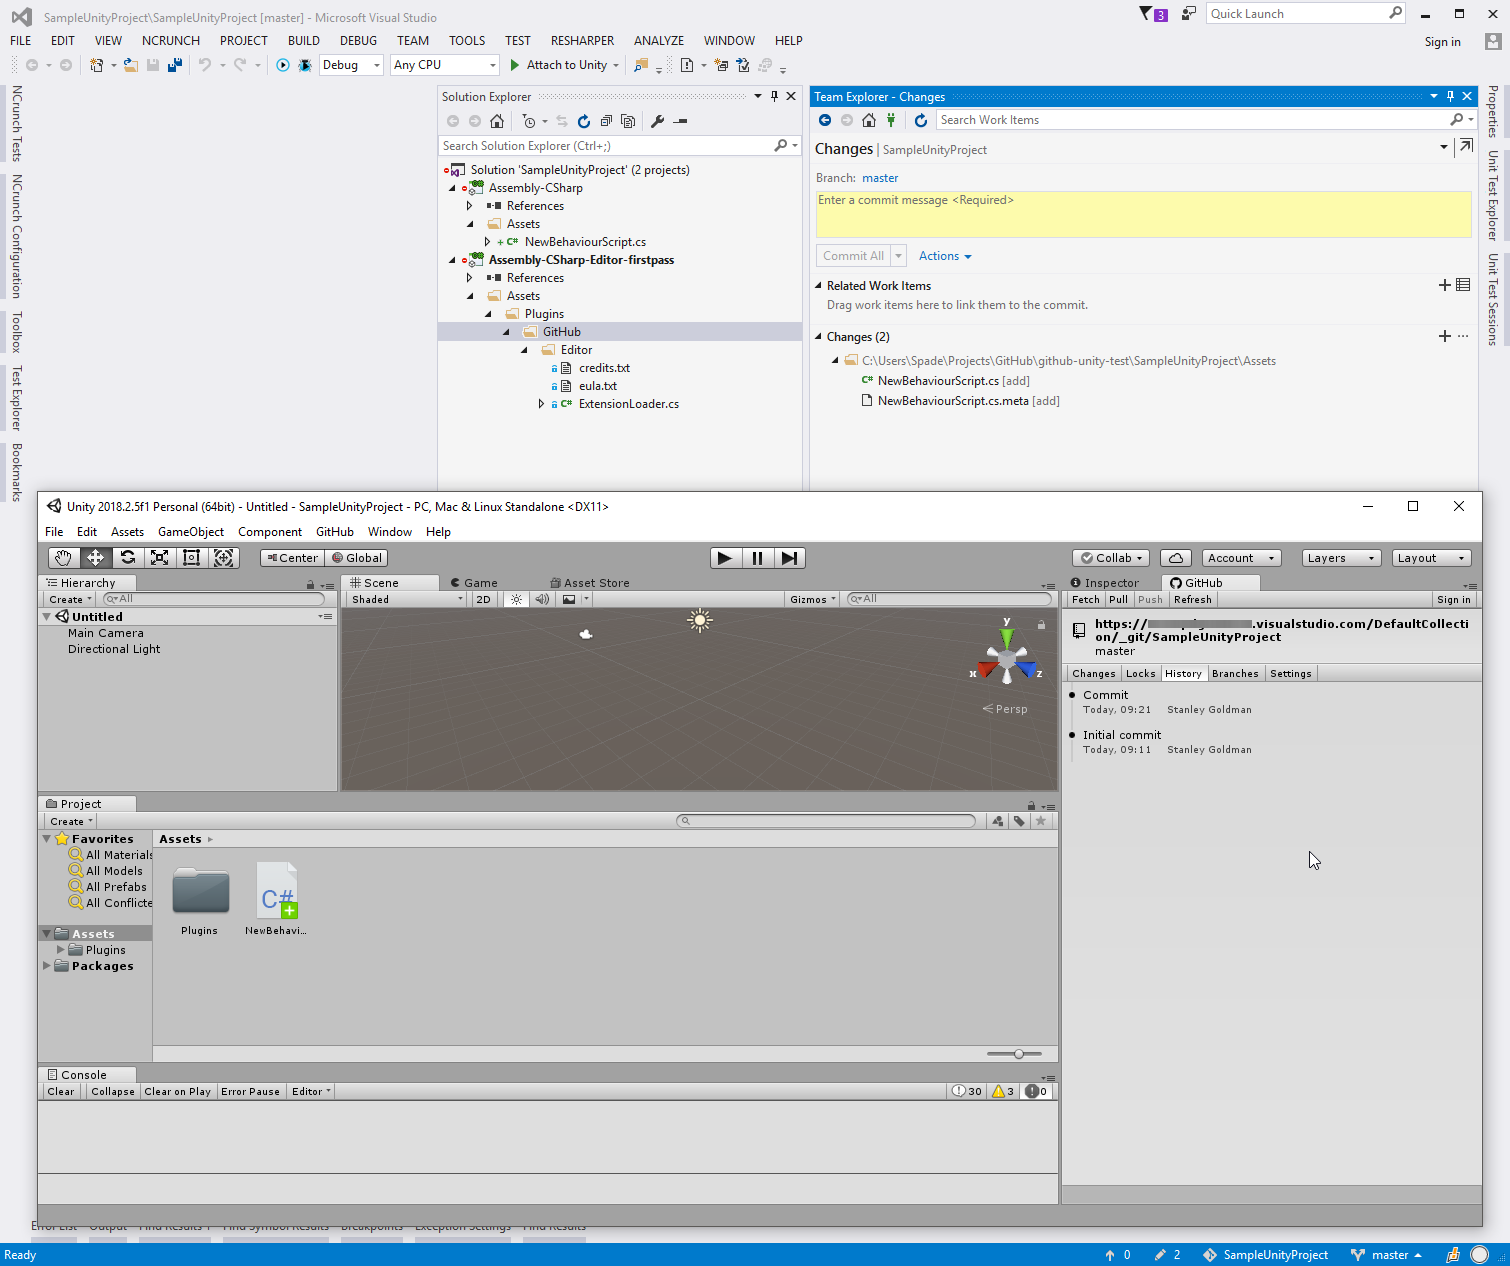Image resolution: width=1510 pixels, height=1266 pixels.
Task: Click the Pull button in GitHub panel
Action: tap(1119, 600)
